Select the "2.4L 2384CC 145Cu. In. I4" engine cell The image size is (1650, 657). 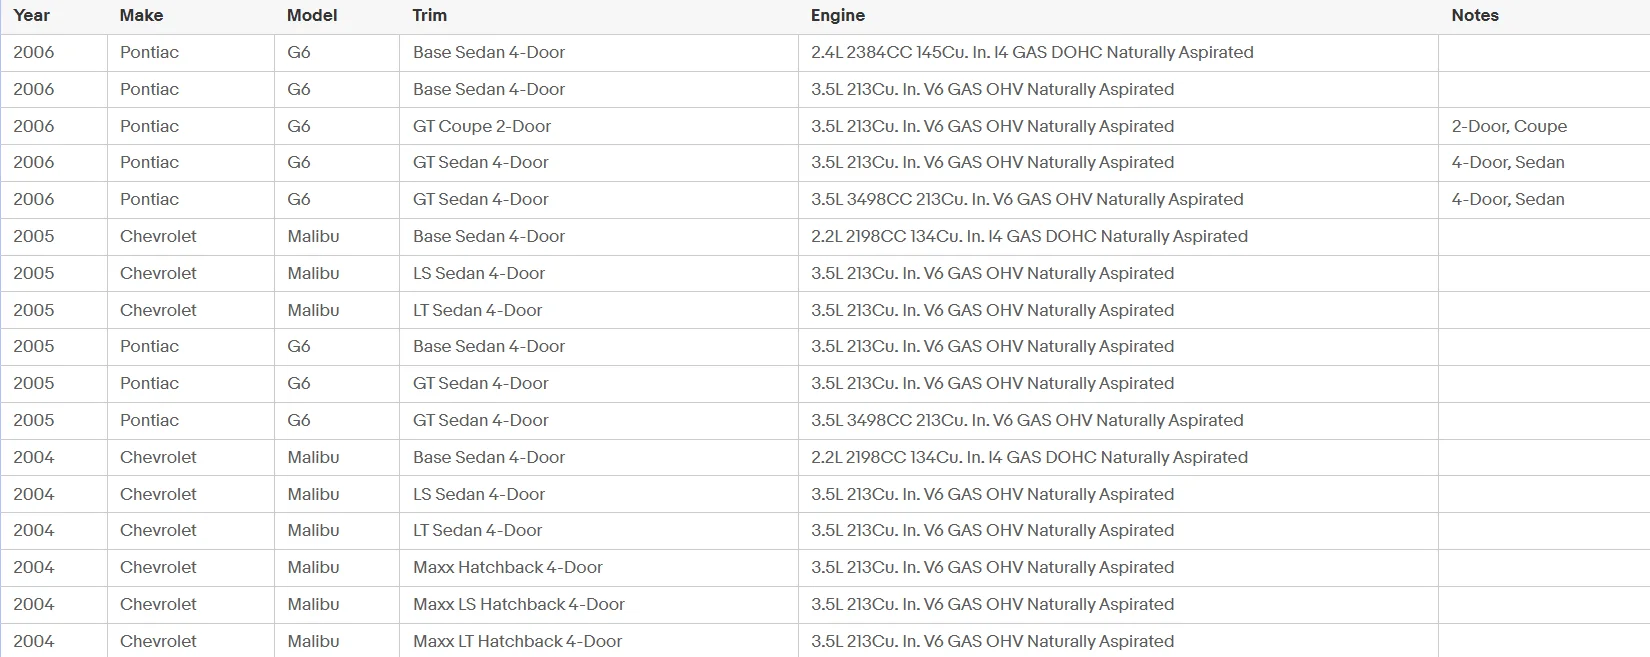click(1032, 52)
